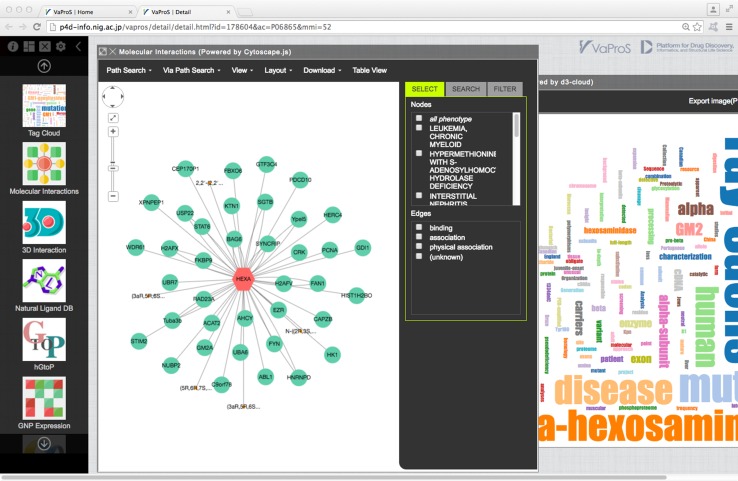Enable the 'binding' edge checkbox
The height and width of the screenshot is (481, 738).
[x=419, y=228]
